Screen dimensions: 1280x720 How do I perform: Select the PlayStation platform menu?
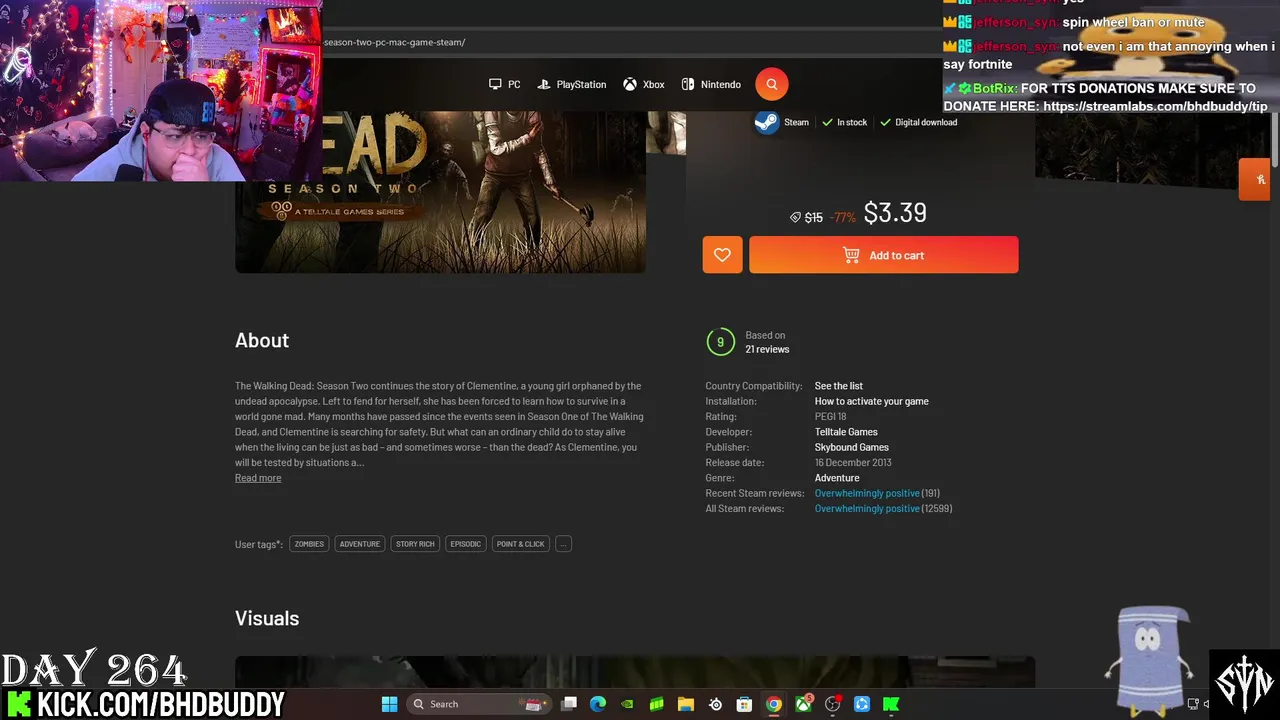[572, 85]
